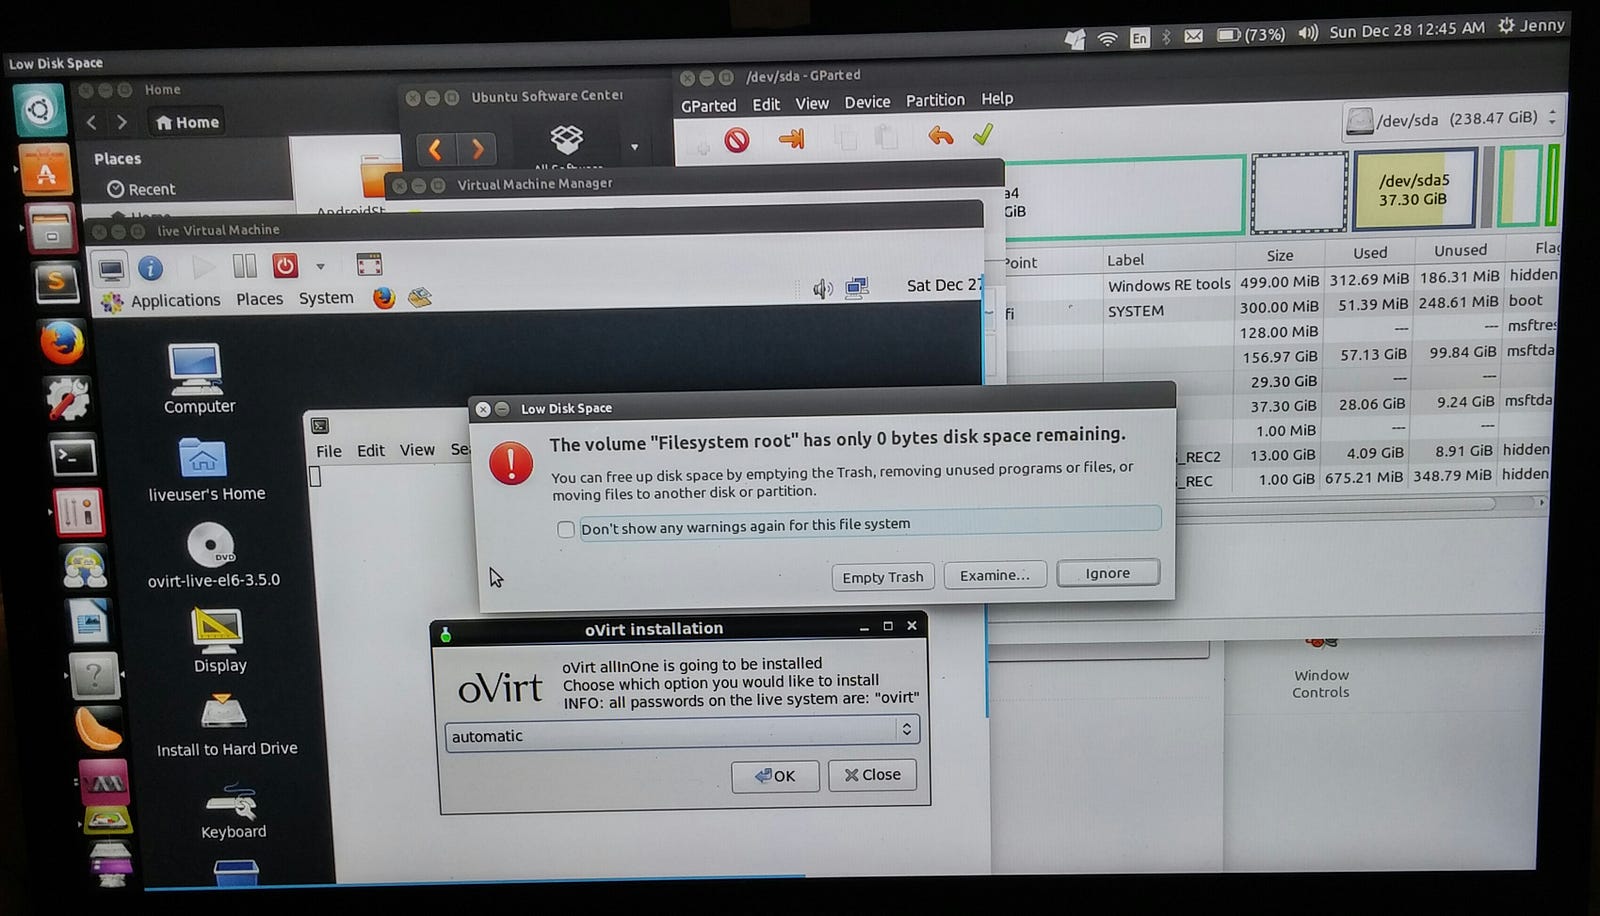The height and width of the screenshot is (916, 1600).
Task: Open the Keyboard desktop icon
Action: (x=232, y=811)
